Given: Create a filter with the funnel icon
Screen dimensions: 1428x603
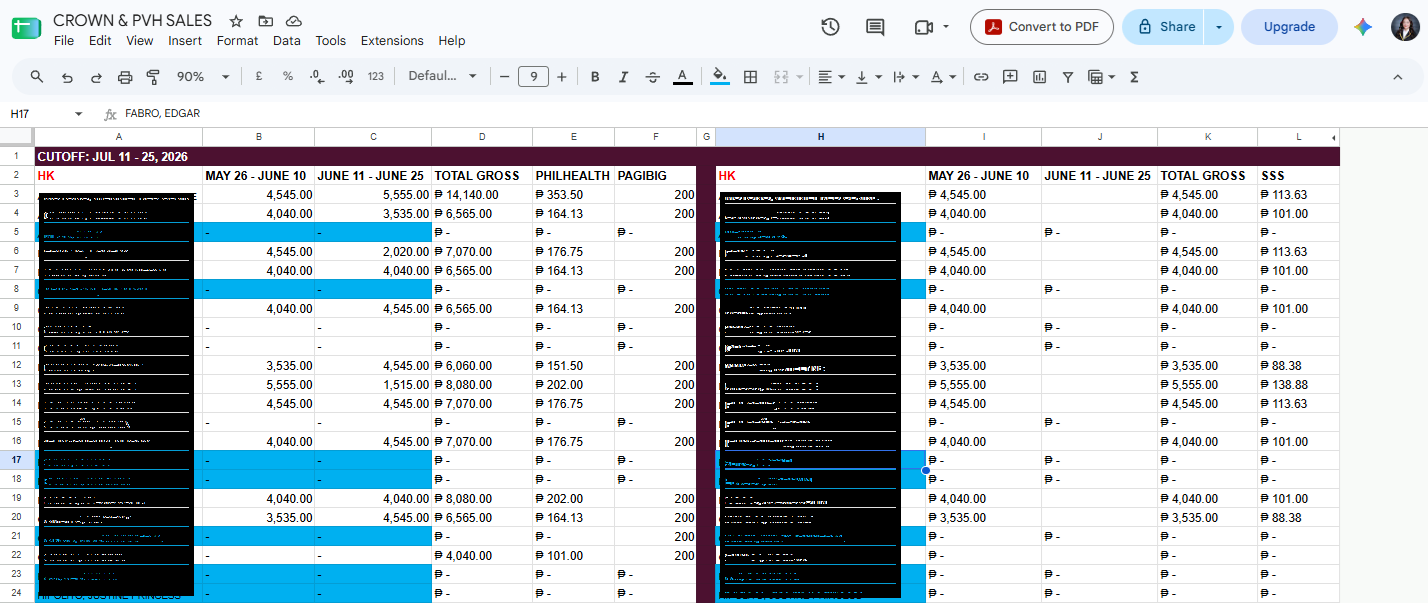Looking at the screenshot, I should (1068, 77).
